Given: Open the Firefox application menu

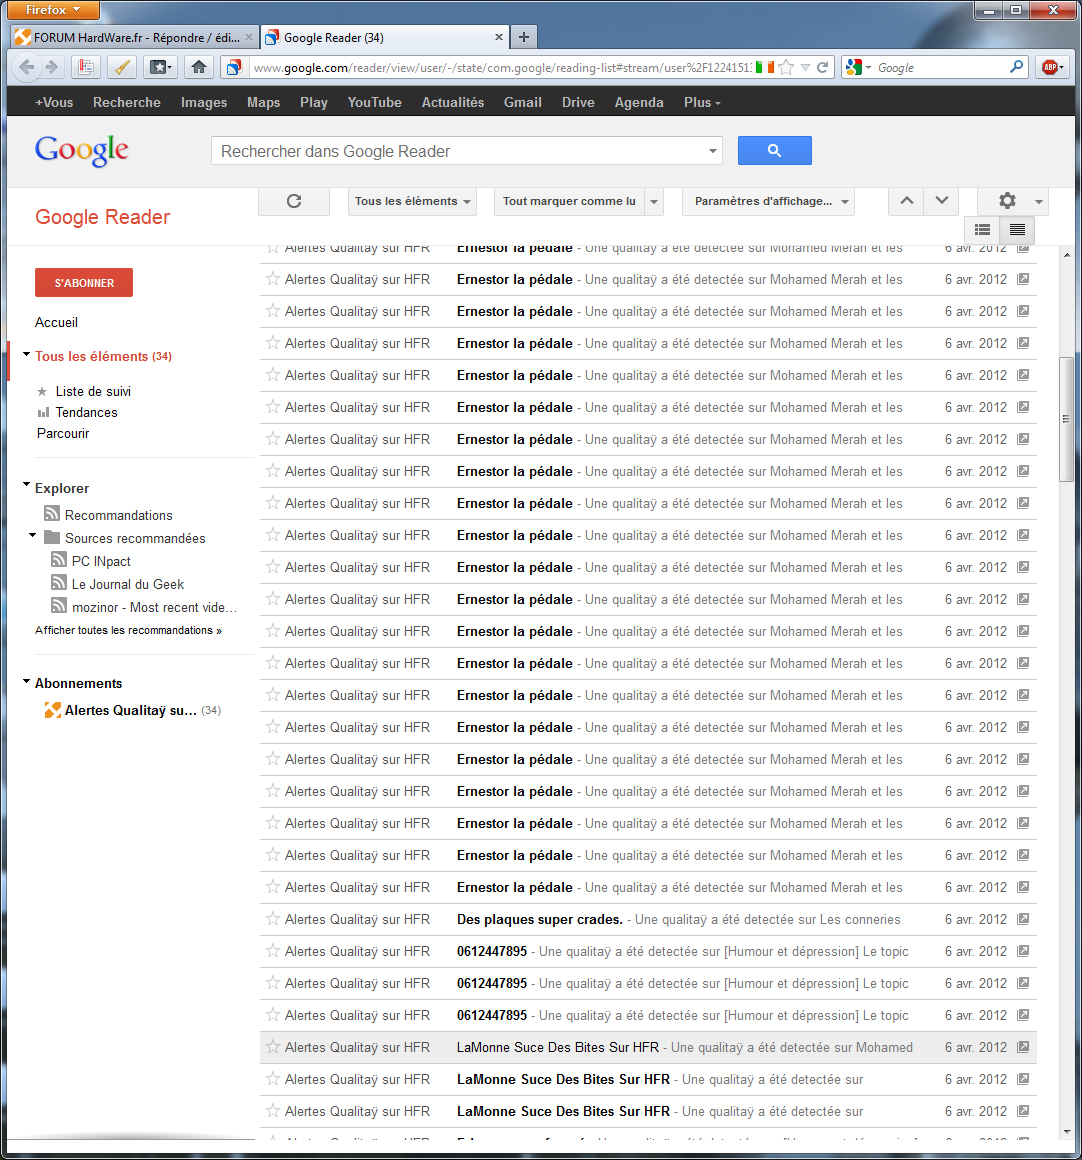Looking at the screenshot, I should point(53,10).
